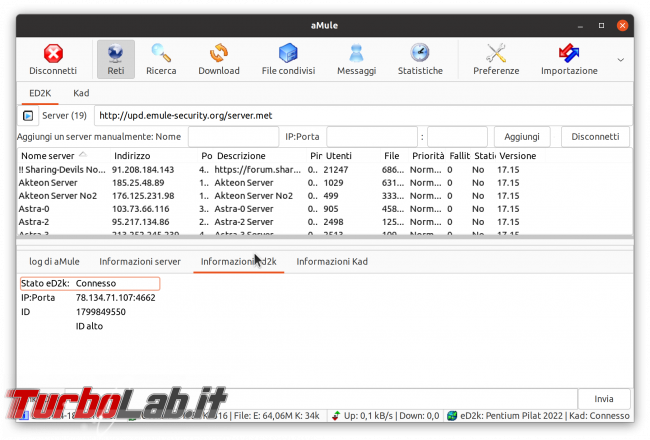Click the Aggiungi button

pos(522,137)
